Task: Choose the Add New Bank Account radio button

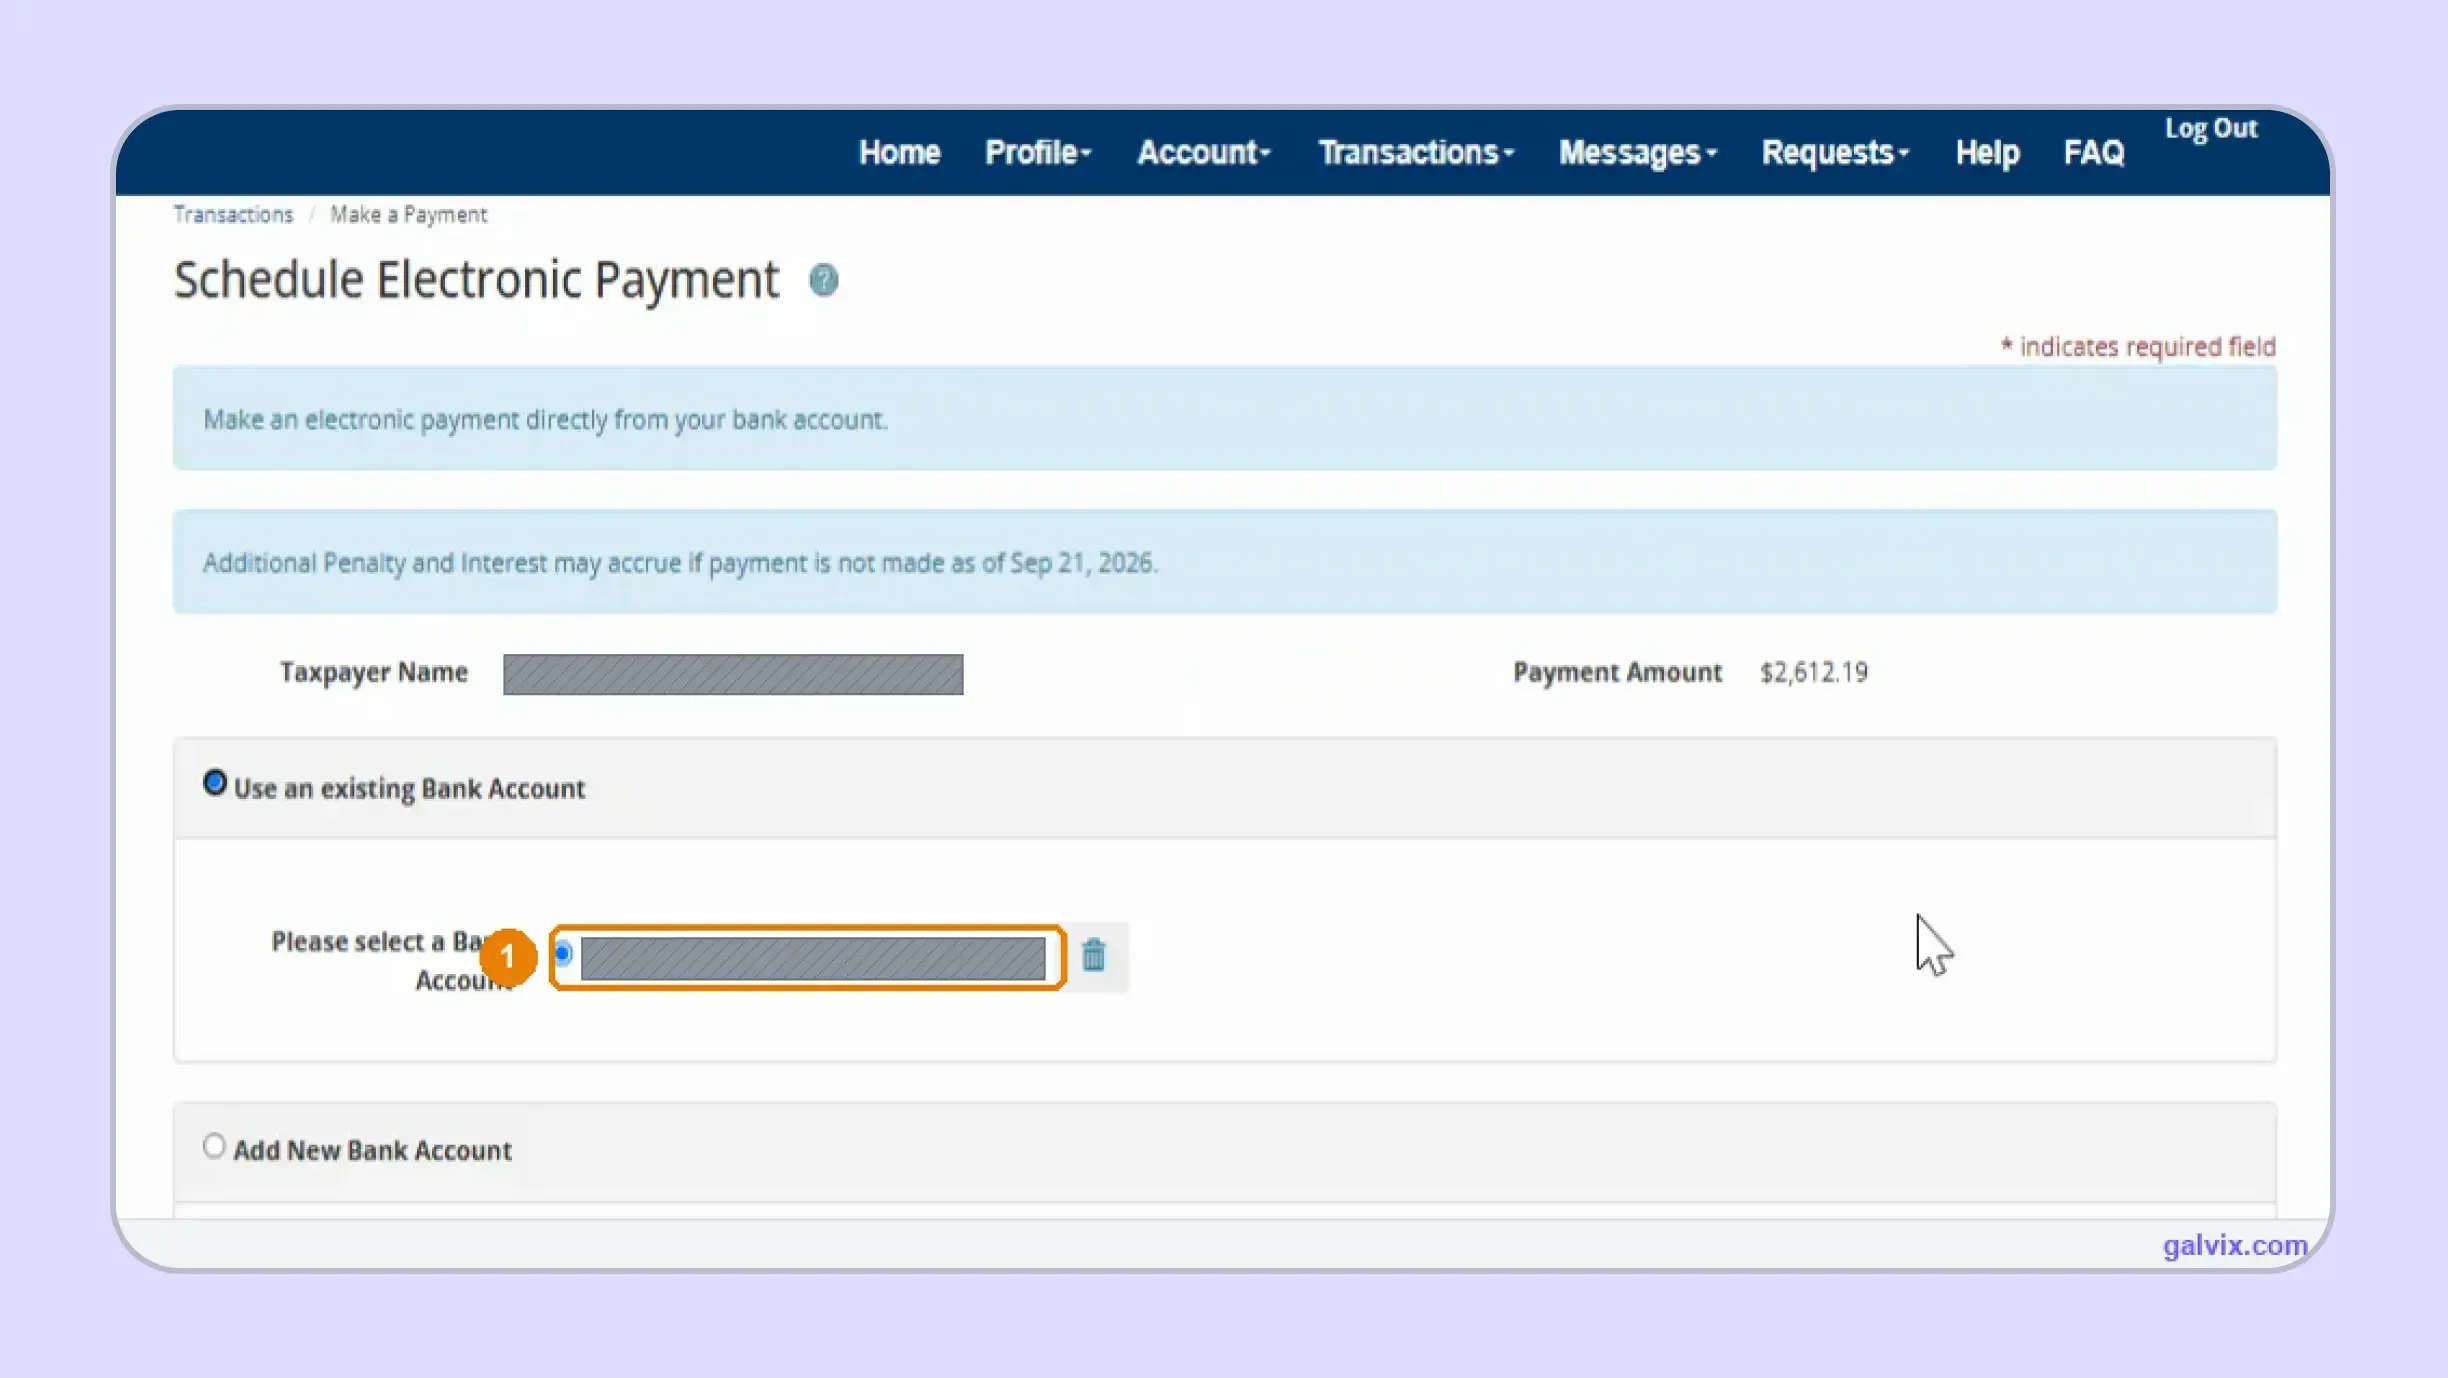Action: [x=213, y=1145]
